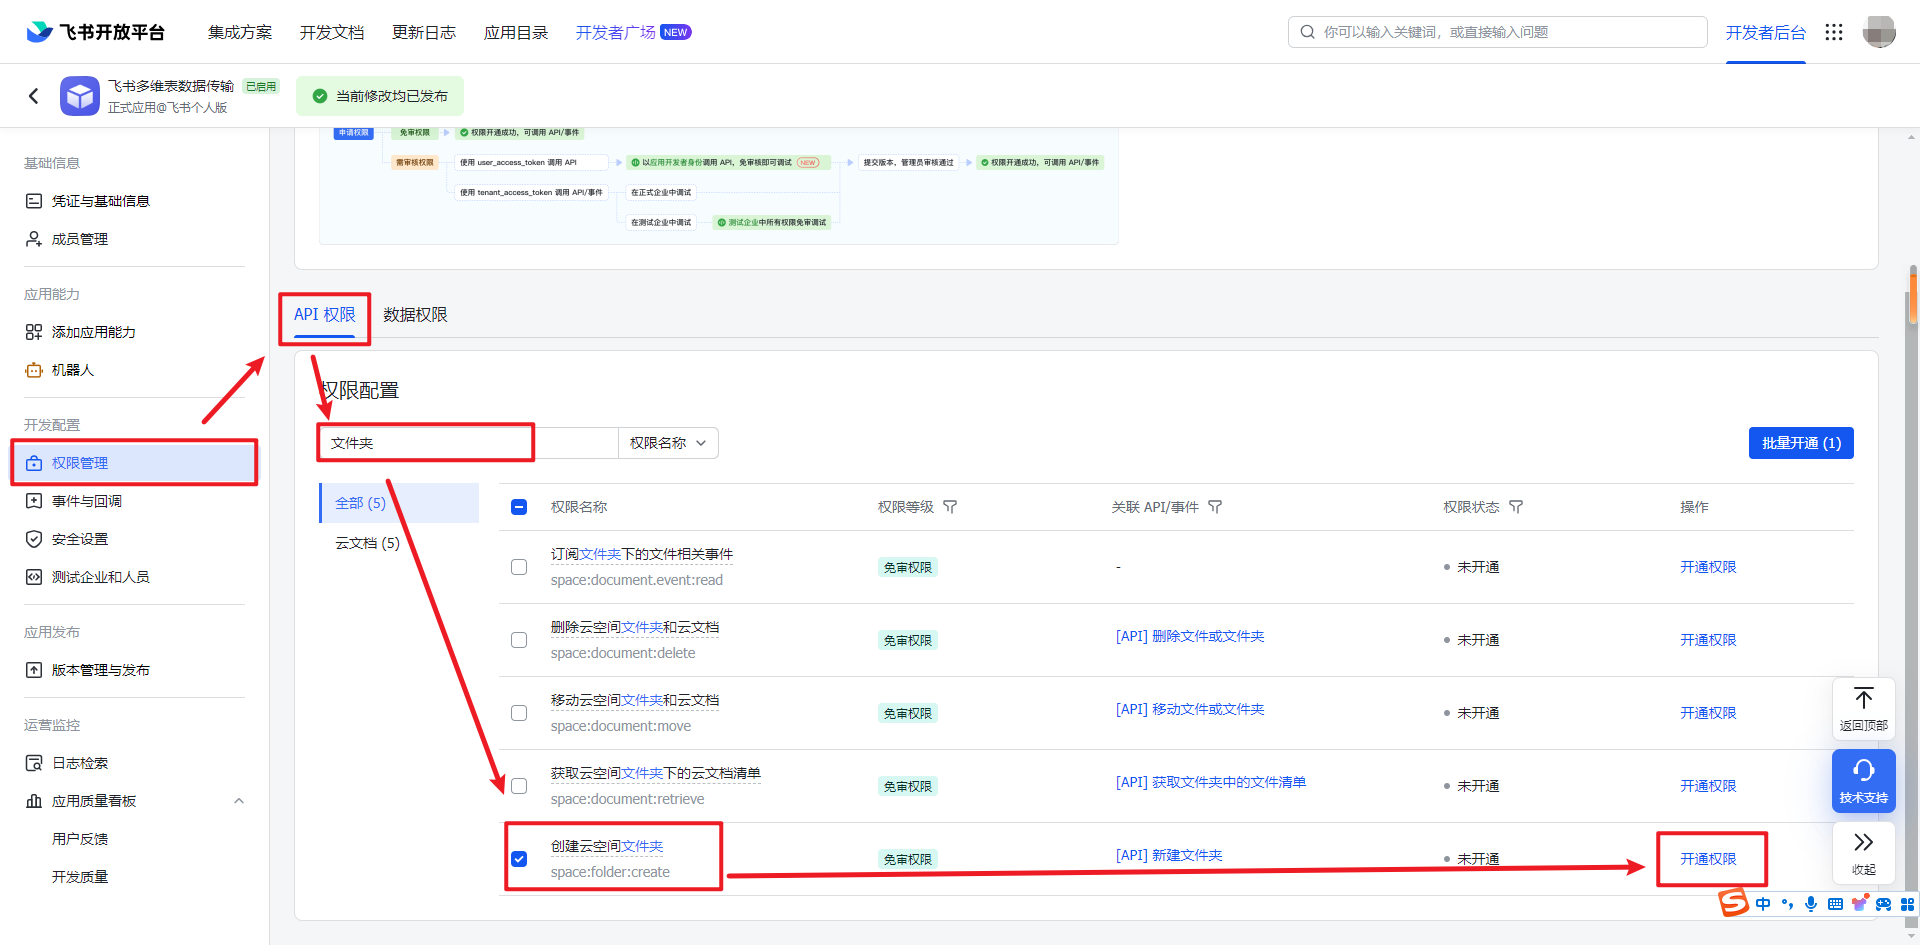Image resolution: width=1920 pixels, height=945 pixels.
Task: Toggle the 中 language indicator in IME bar
Action: 1763,904
